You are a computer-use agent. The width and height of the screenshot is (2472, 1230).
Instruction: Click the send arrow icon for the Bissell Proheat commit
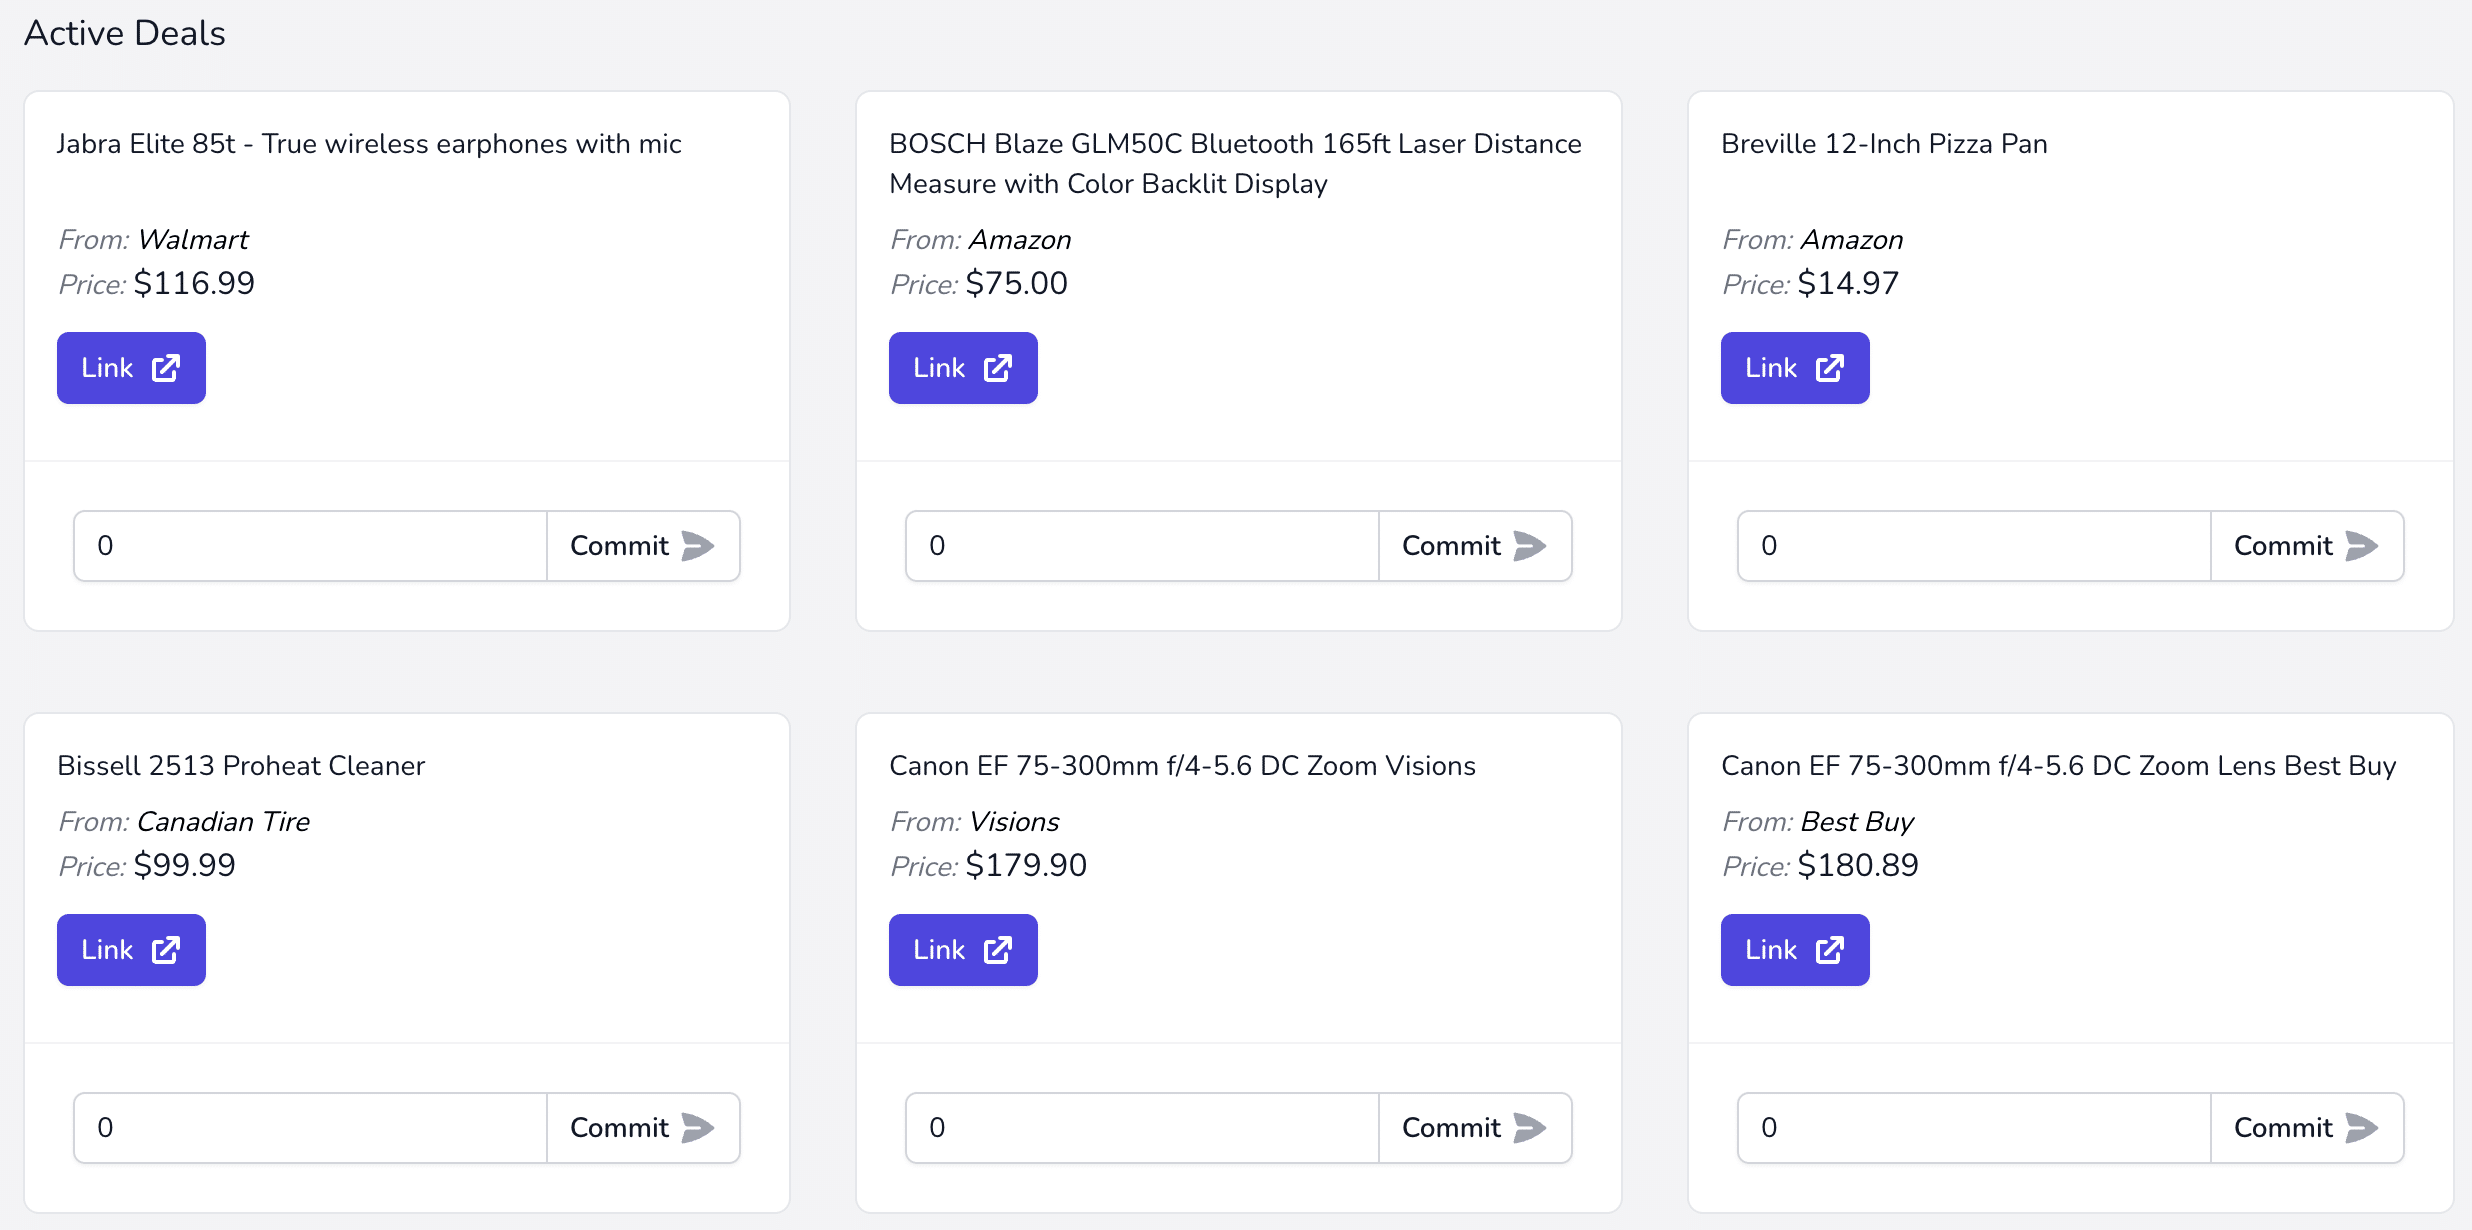point(698,1128)
